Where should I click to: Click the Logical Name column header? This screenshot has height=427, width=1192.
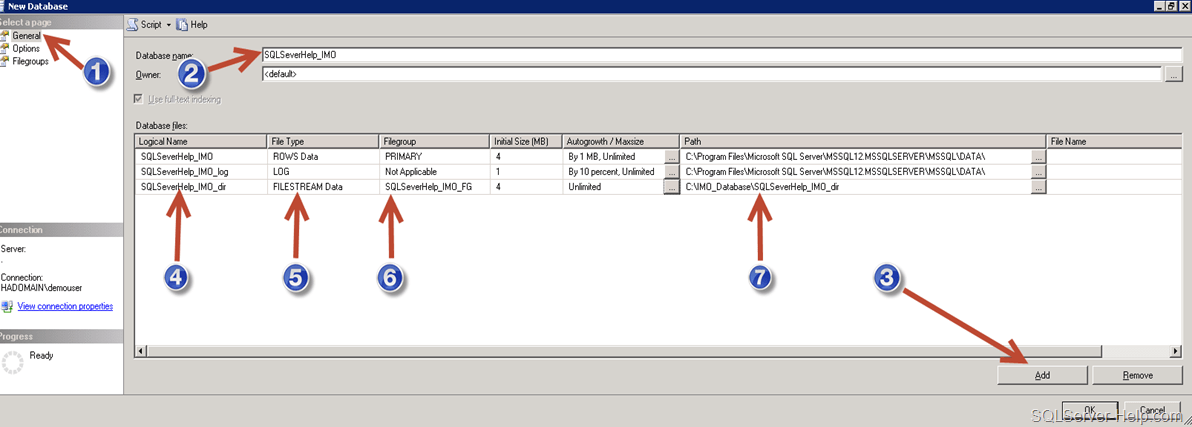(x=200, y=142)
